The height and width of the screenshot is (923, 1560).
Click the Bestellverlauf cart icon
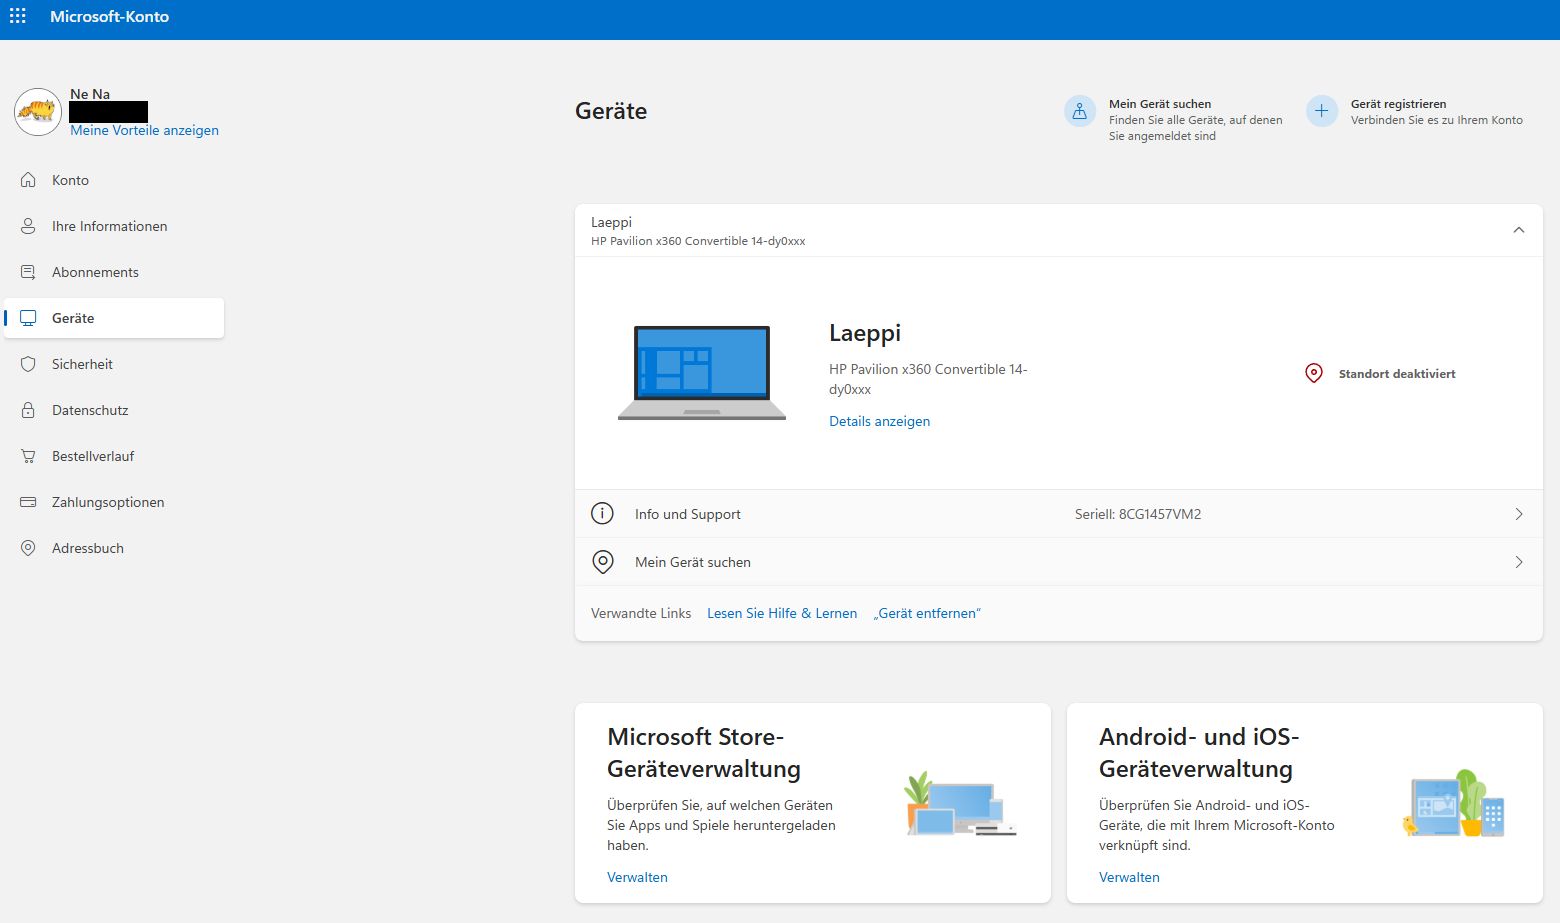tap(28, 456)
